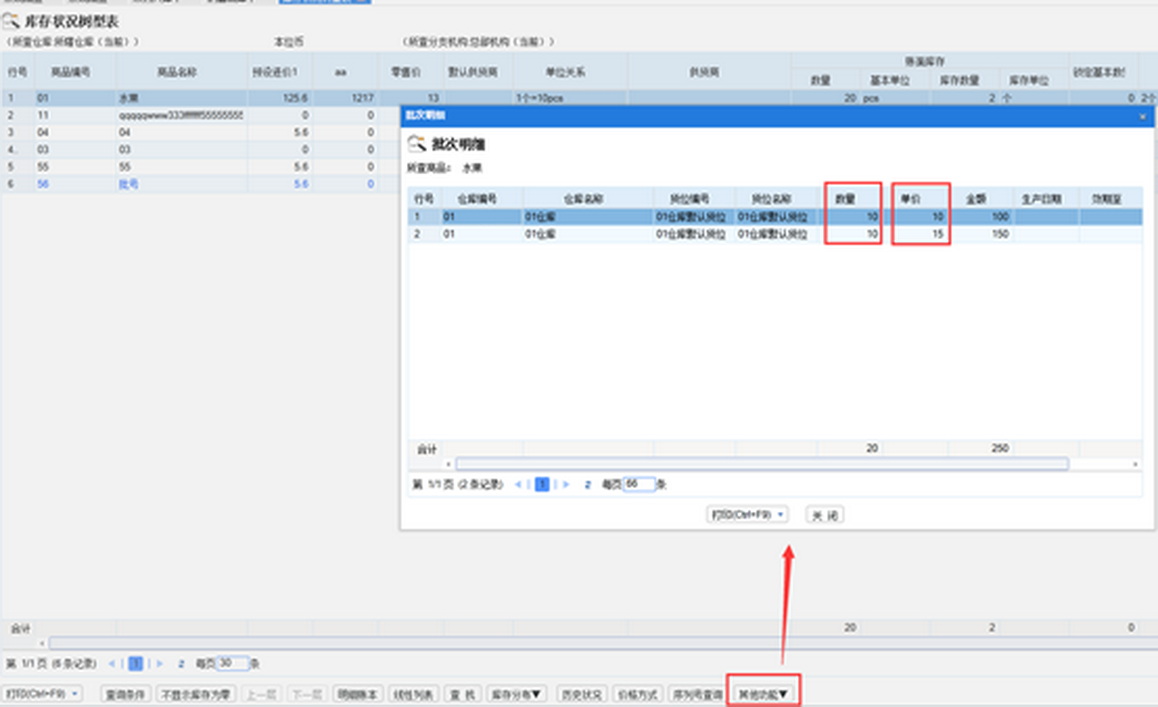Click the 关闭 button in batch dialog
The height and width of the screenshot is (707, 1158).
click(x=825, y=514)
